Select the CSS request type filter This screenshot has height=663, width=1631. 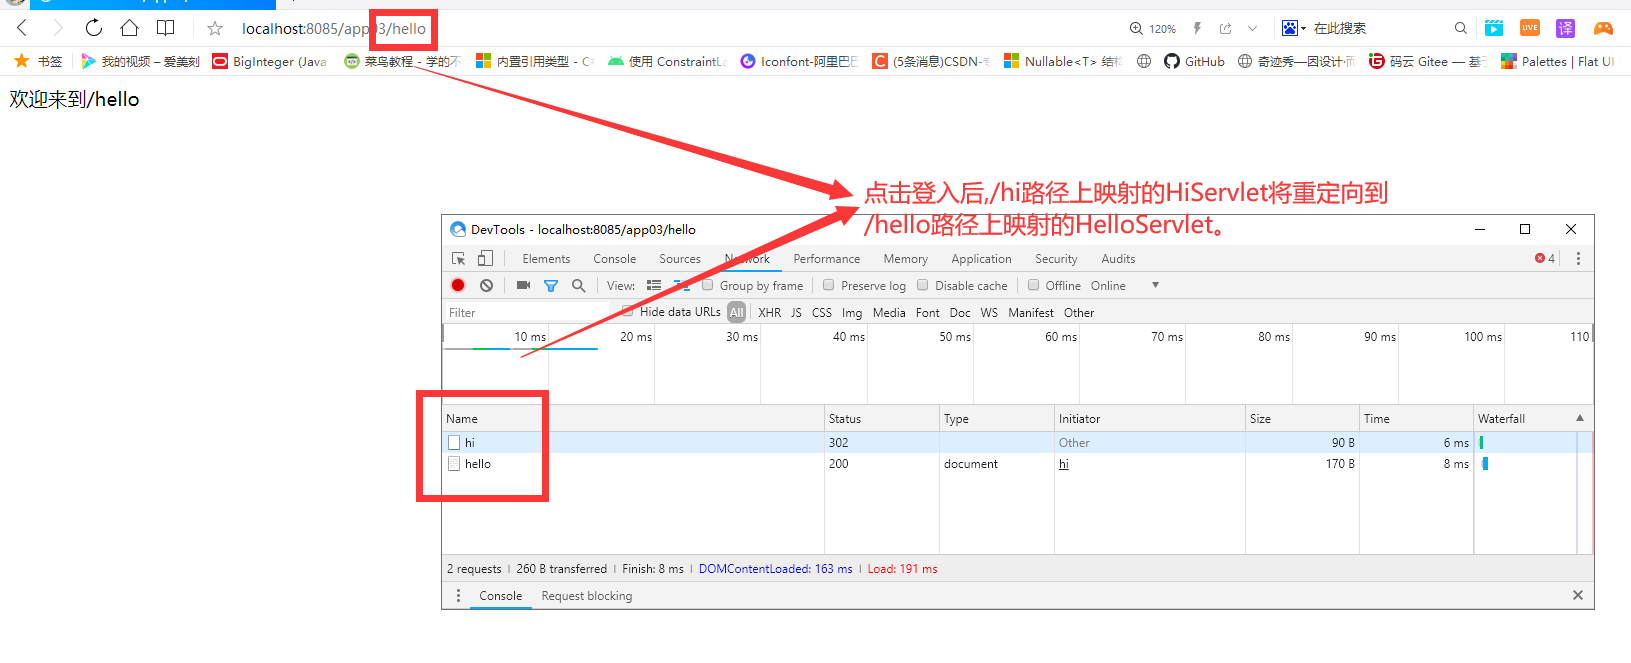tap(821, 312)
